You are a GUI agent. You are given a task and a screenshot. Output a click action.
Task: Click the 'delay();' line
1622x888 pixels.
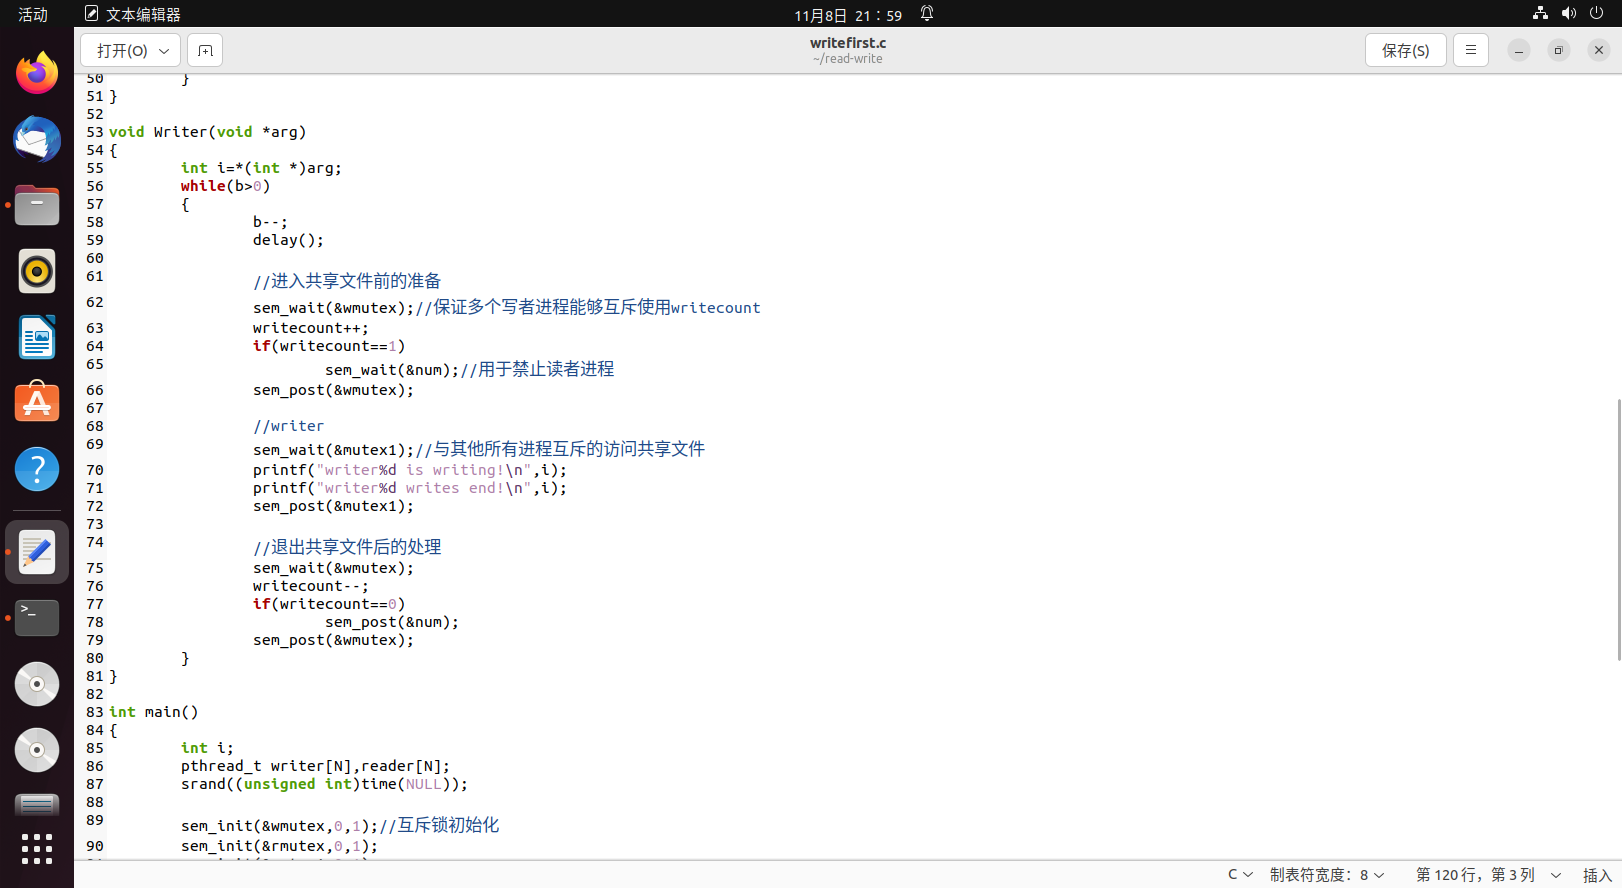(x=288, y=240)
